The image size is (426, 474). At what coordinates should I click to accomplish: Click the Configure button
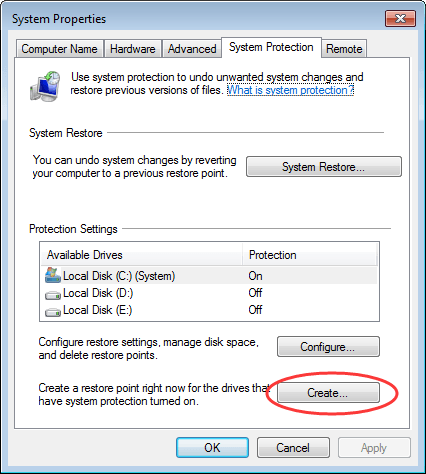(x=328, y=347)
